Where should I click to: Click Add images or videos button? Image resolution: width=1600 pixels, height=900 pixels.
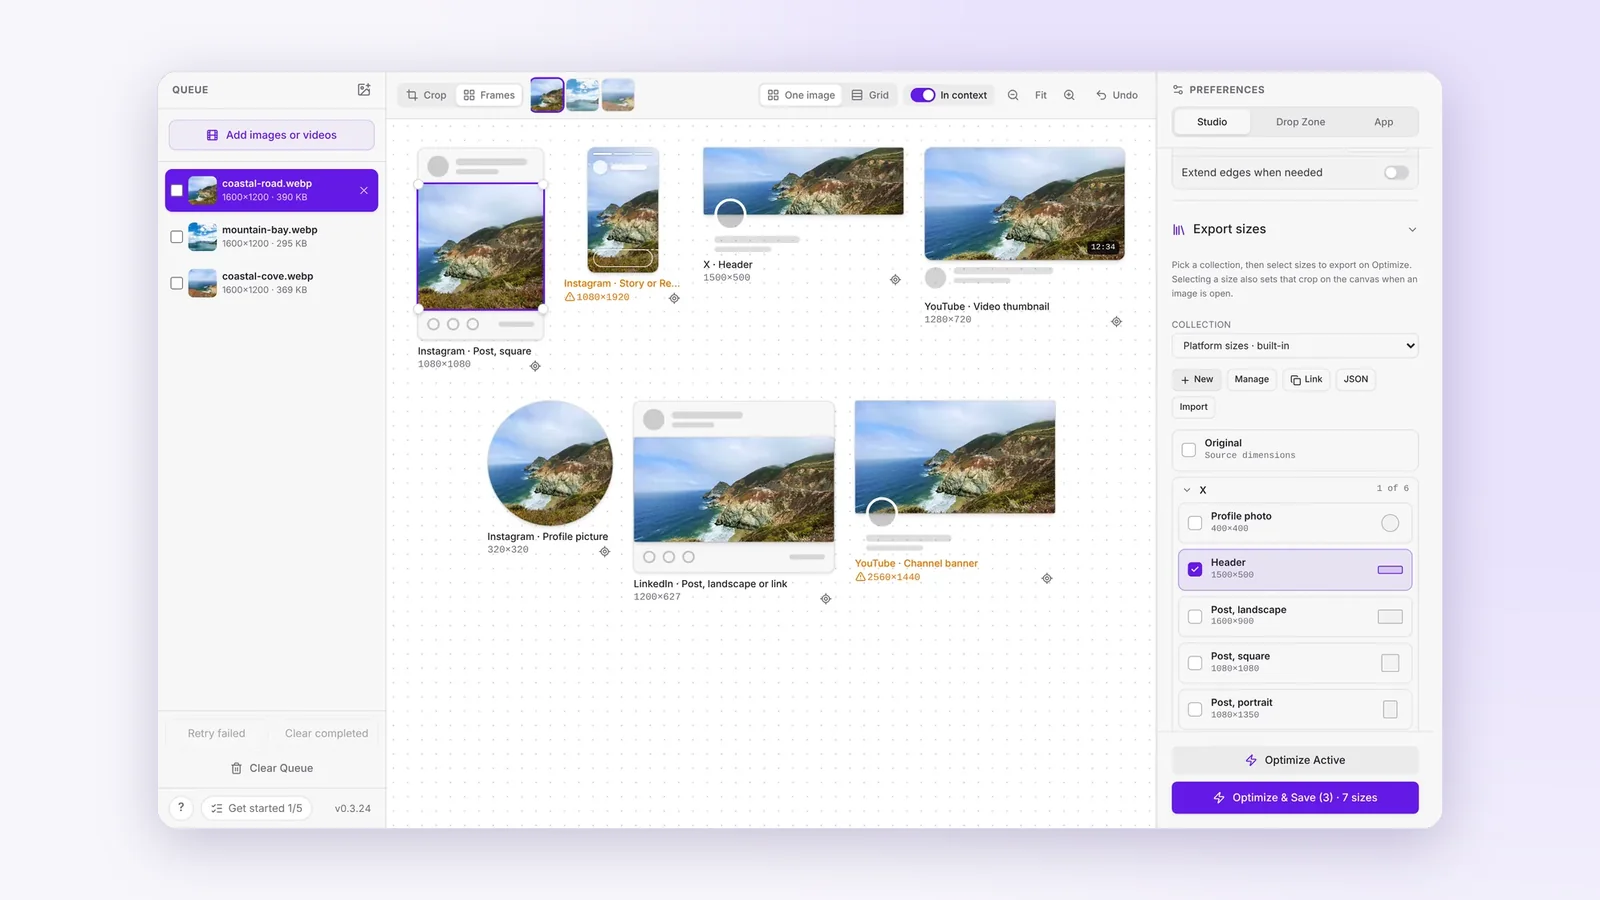tap(272, 135)
